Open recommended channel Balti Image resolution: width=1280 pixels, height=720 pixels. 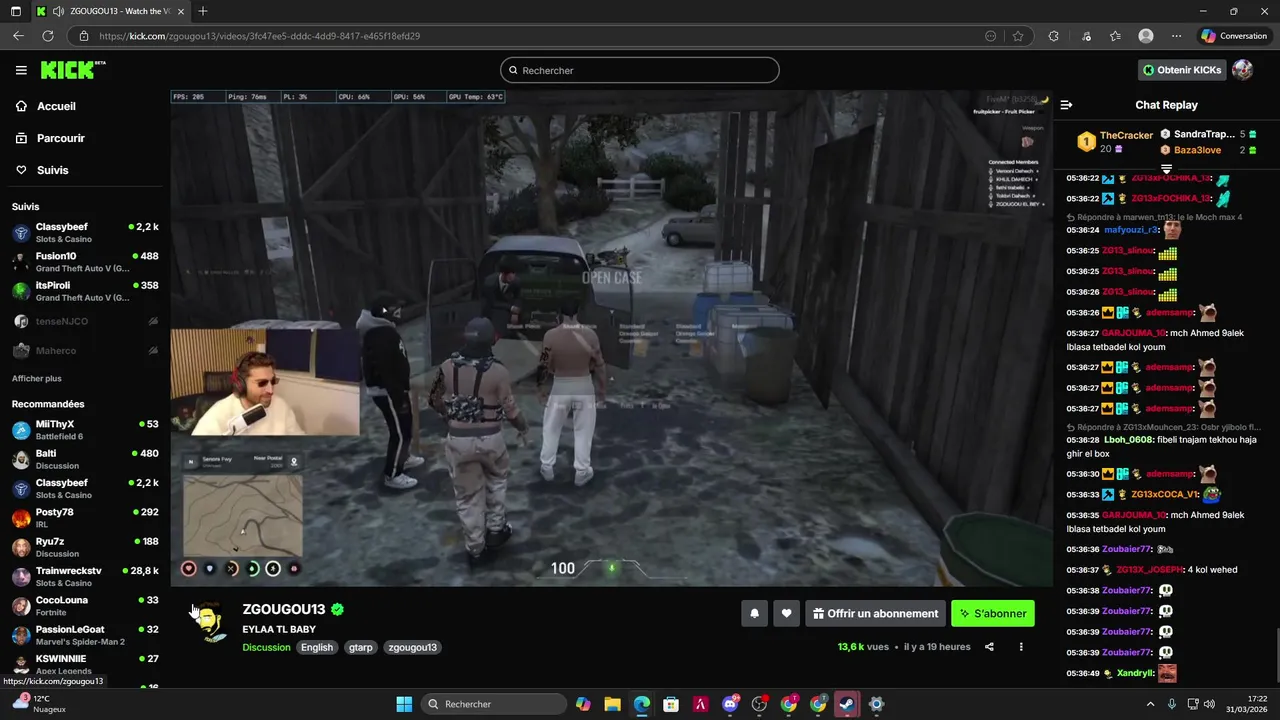85,459
